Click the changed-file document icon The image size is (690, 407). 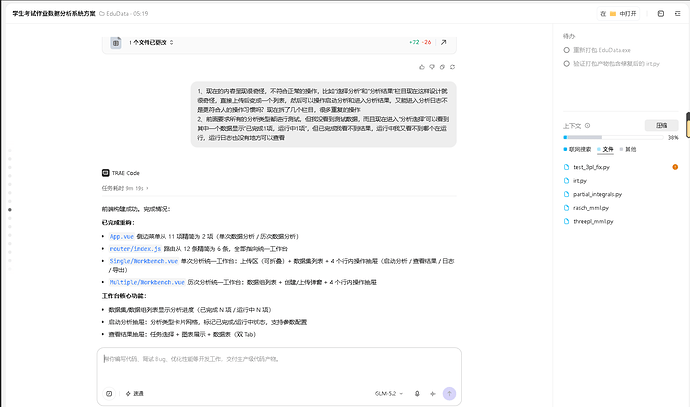(116, 43)
